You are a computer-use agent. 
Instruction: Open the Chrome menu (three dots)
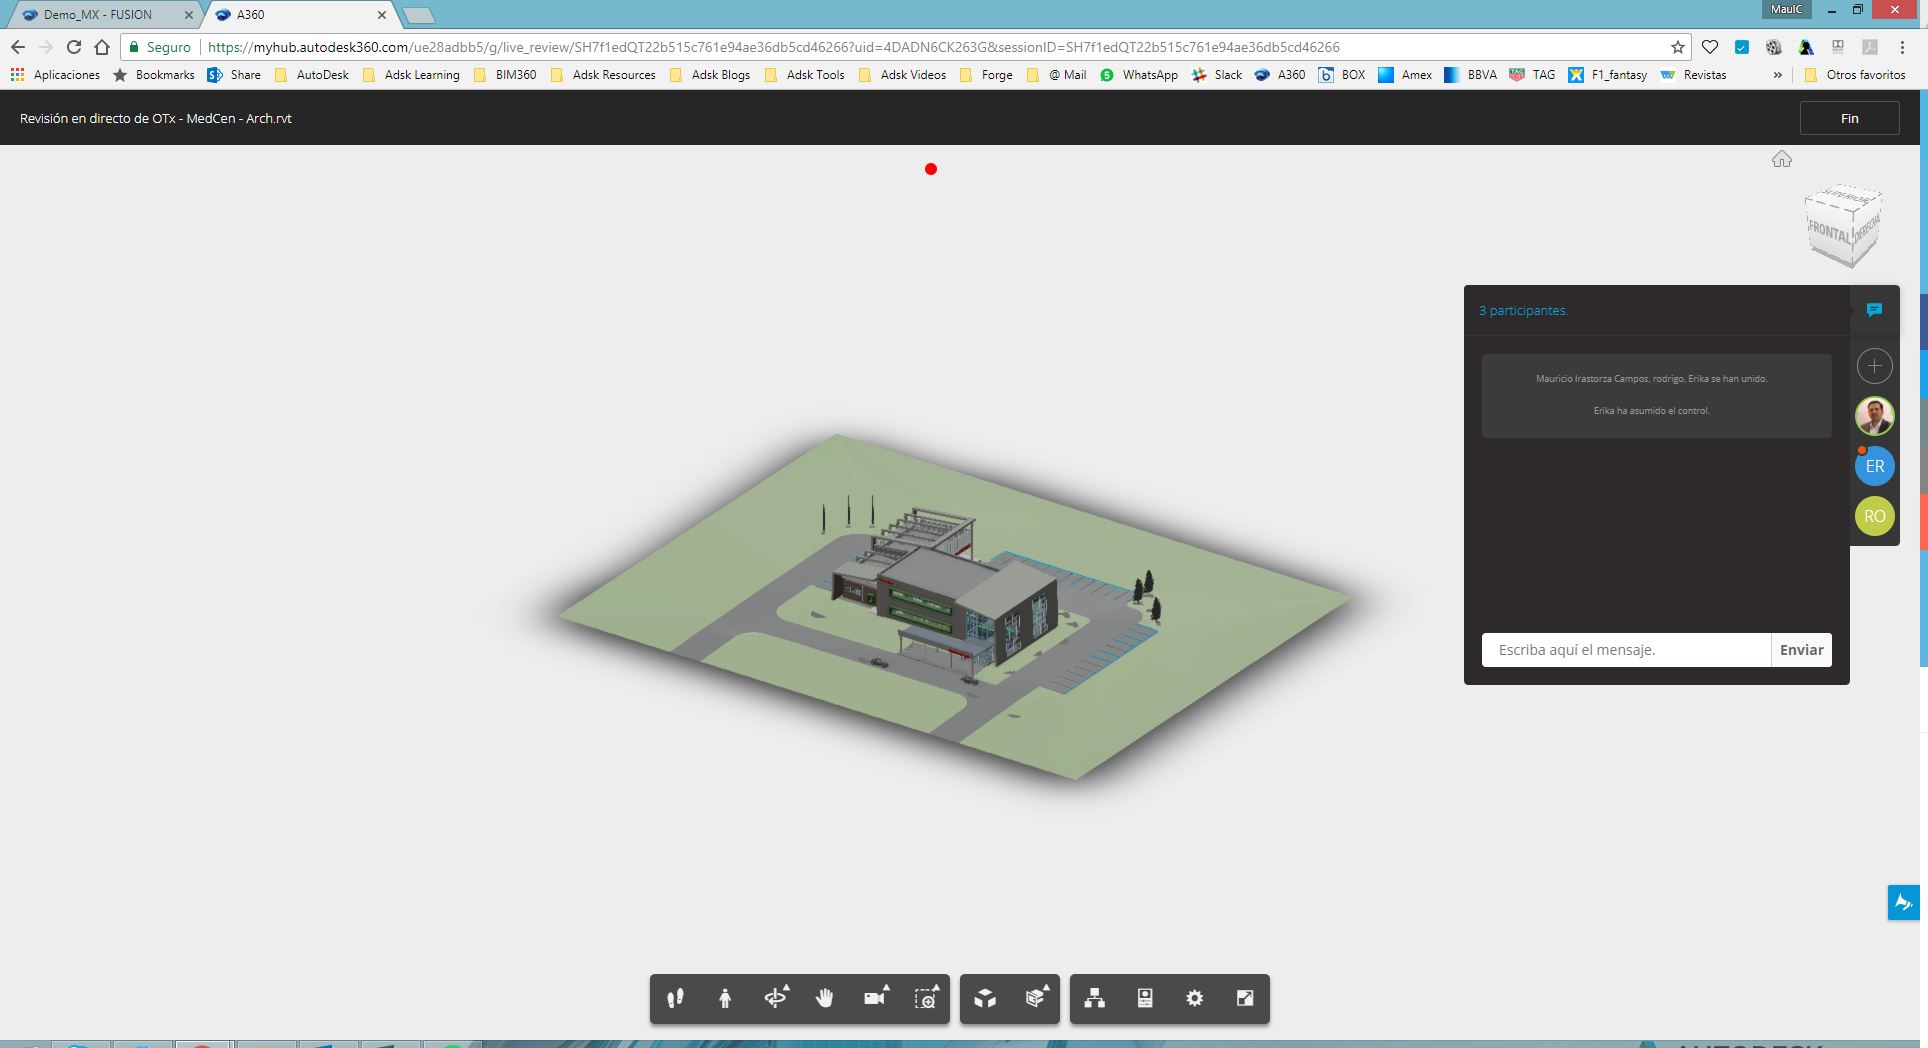point(1902,47)
